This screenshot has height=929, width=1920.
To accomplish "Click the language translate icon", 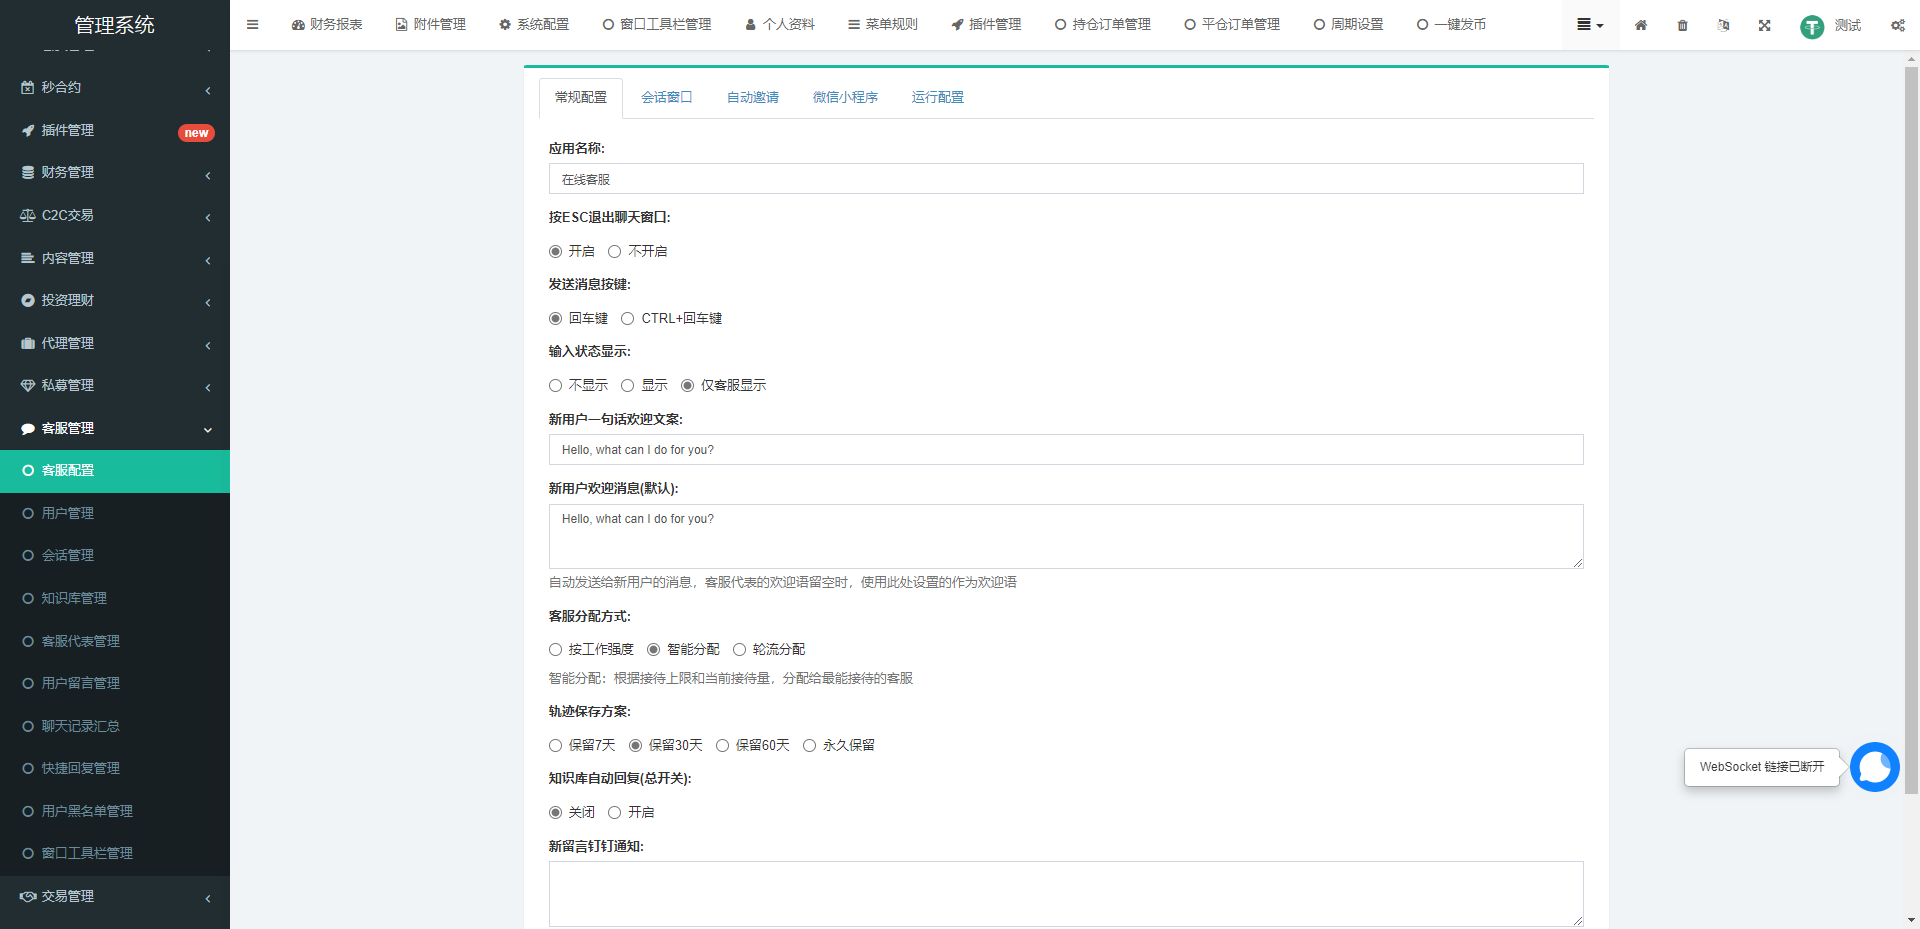I will click(1724, 25).
